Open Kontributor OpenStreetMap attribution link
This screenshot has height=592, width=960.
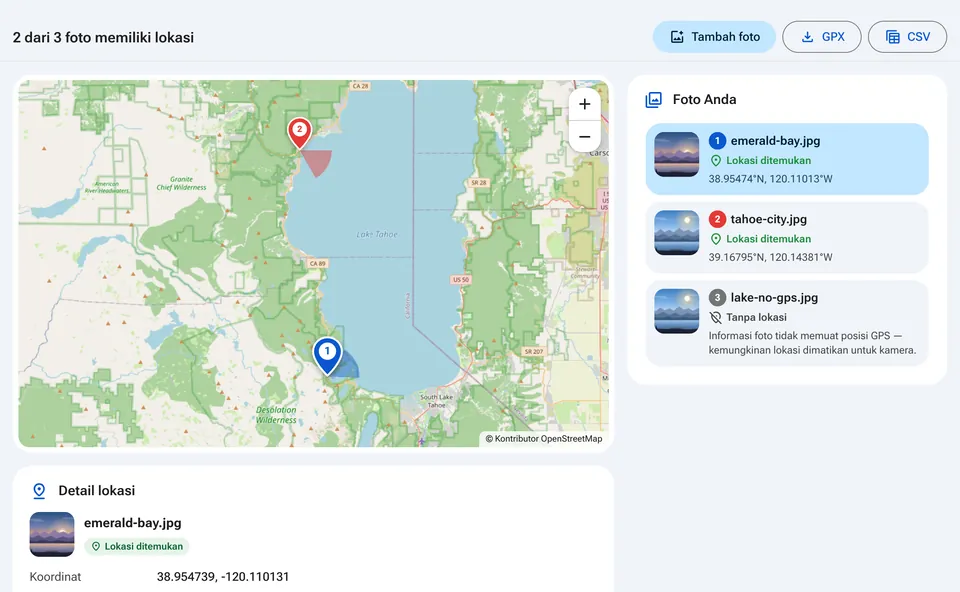[x=544, y=438]
